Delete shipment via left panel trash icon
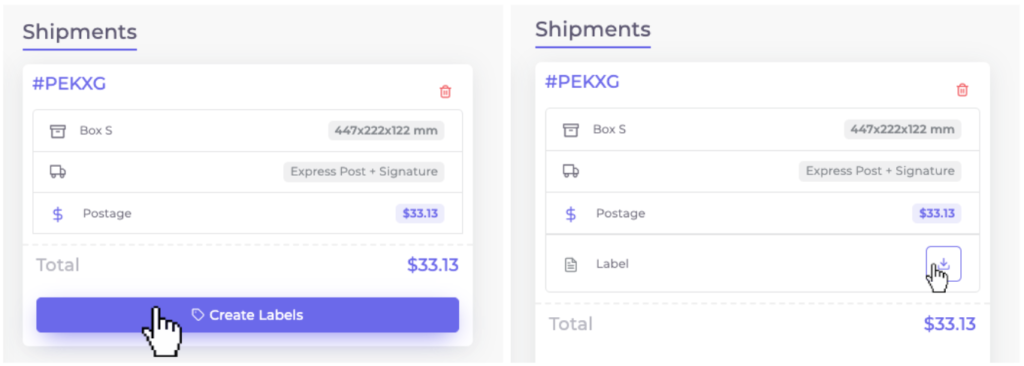This screenshot has height=366, width=1024. click(x=445, y=92)
